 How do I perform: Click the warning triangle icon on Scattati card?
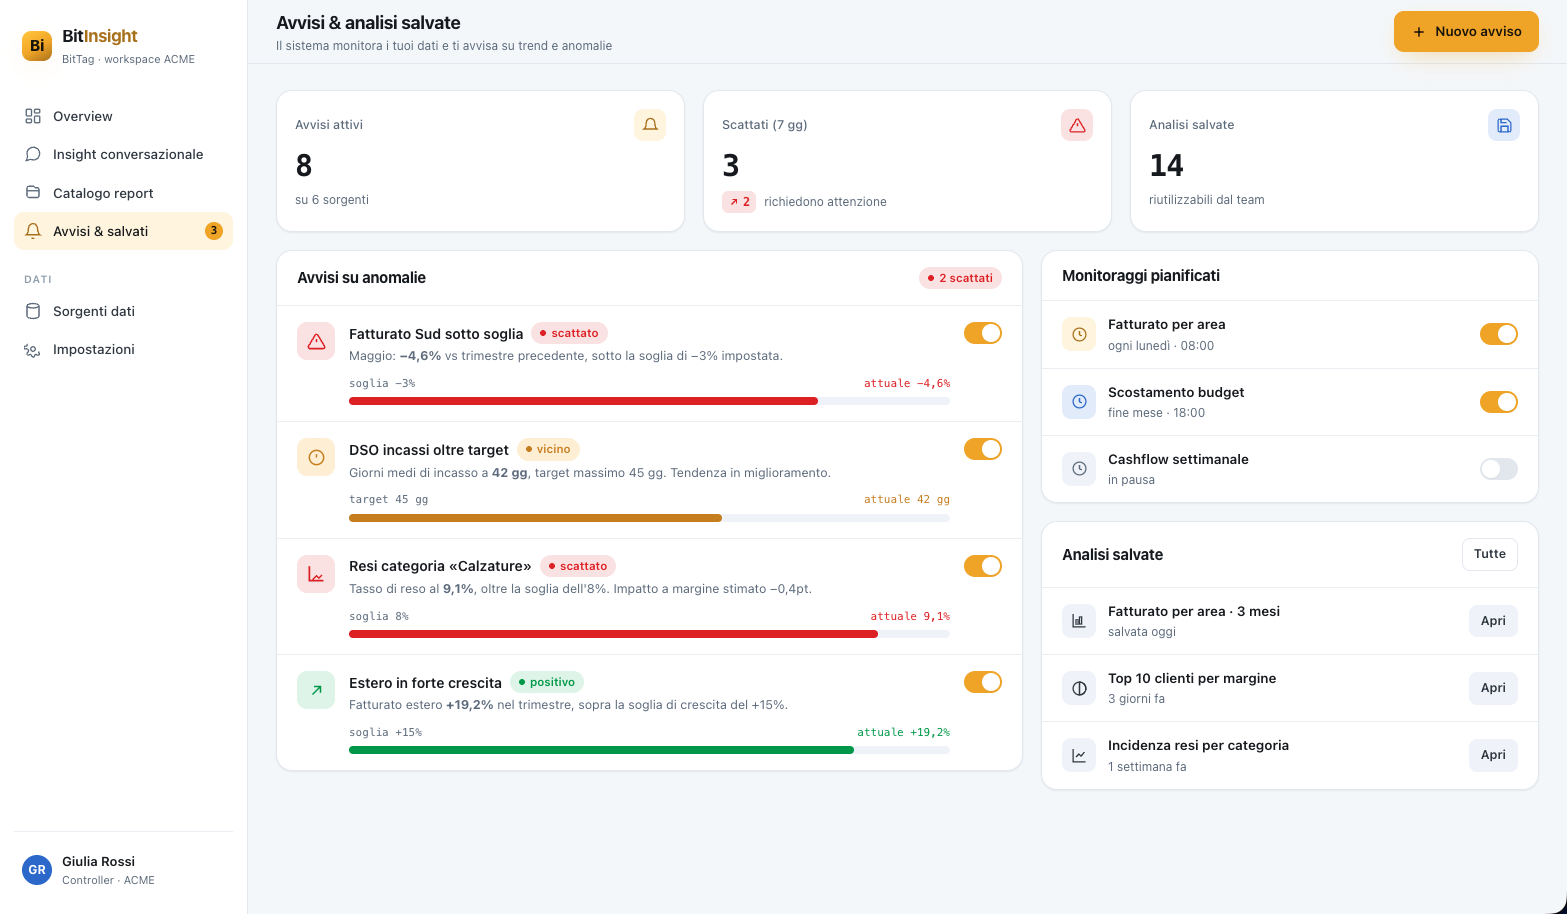click(1077, 125)
